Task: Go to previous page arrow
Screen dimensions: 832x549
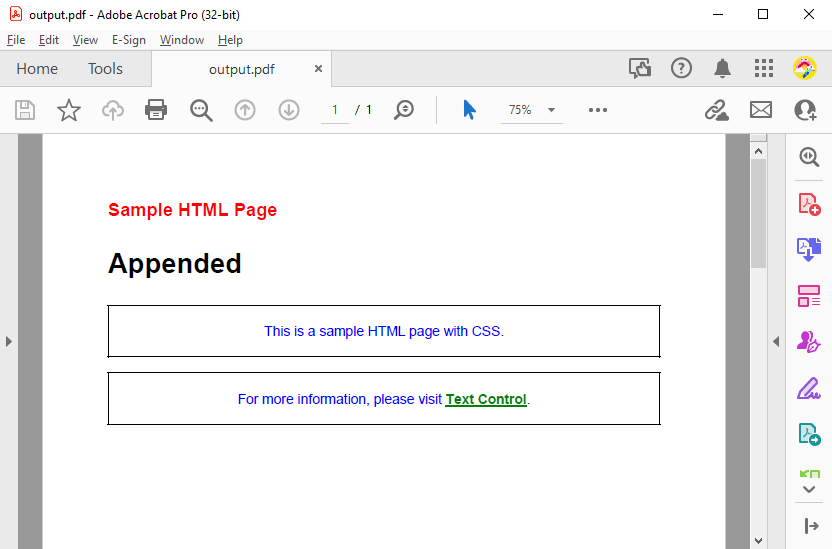Action: (245, 110)
